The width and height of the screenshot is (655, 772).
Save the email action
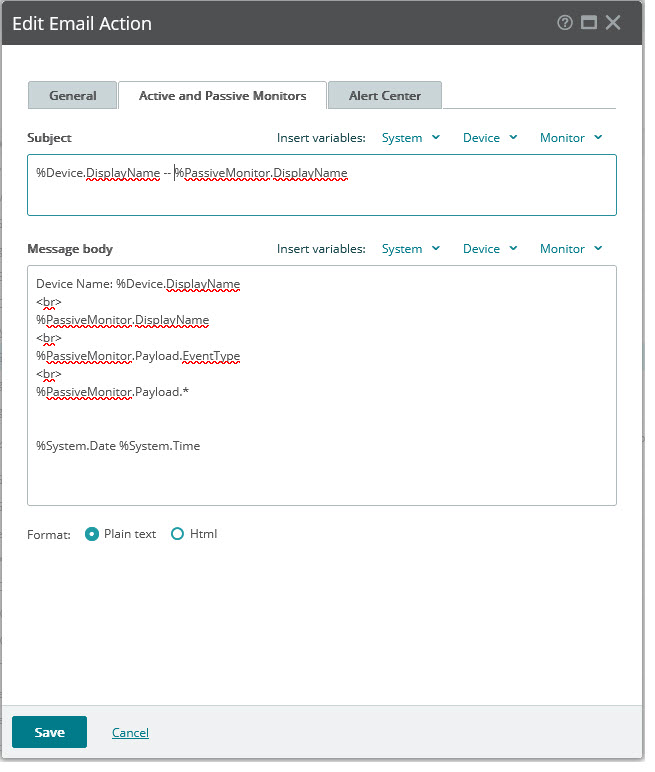point(49,732)
